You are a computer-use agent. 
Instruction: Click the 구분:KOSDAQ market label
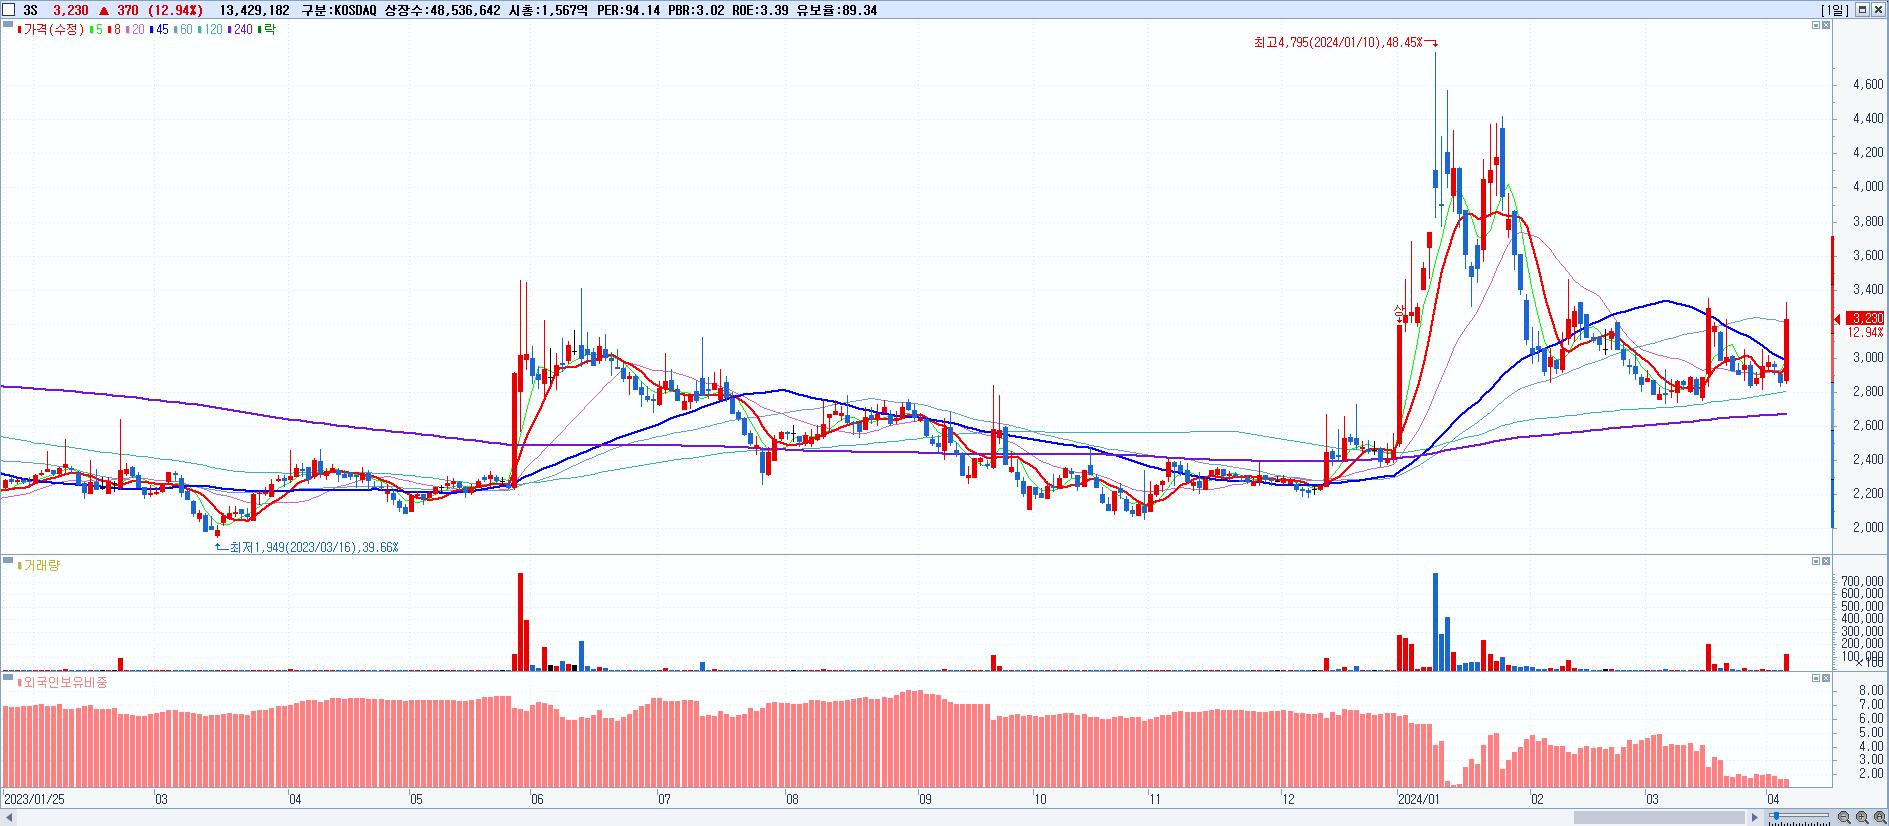pyautogui.click(x=339, y=10)
